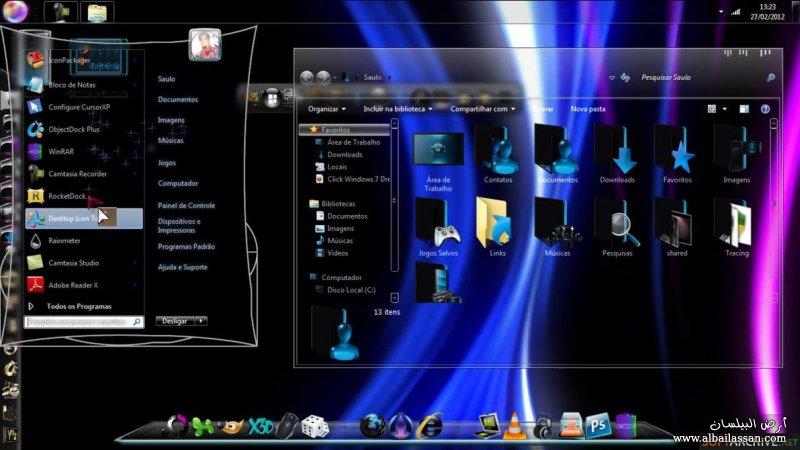
Task: Open Imagens in Start menu right pane
Action: [171, 120]
